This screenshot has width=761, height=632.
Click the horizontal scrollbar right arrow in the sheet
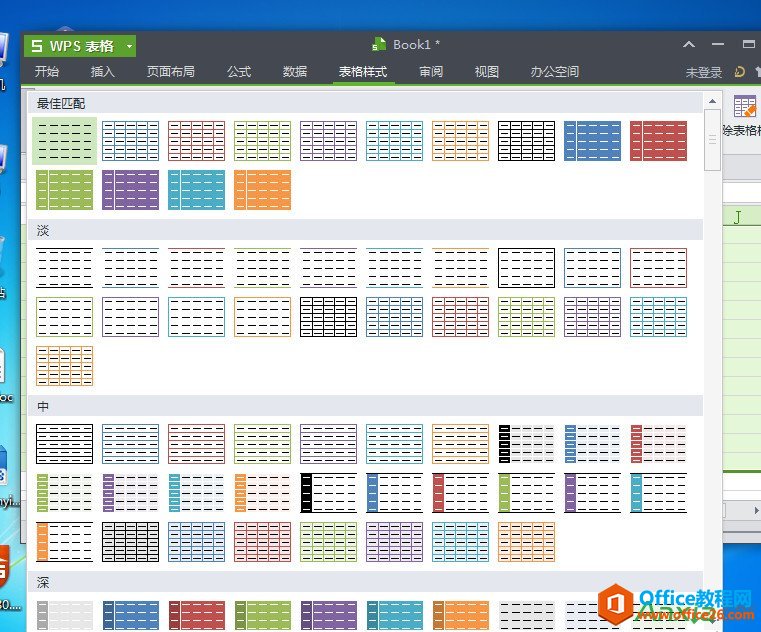tap(756, 511)
